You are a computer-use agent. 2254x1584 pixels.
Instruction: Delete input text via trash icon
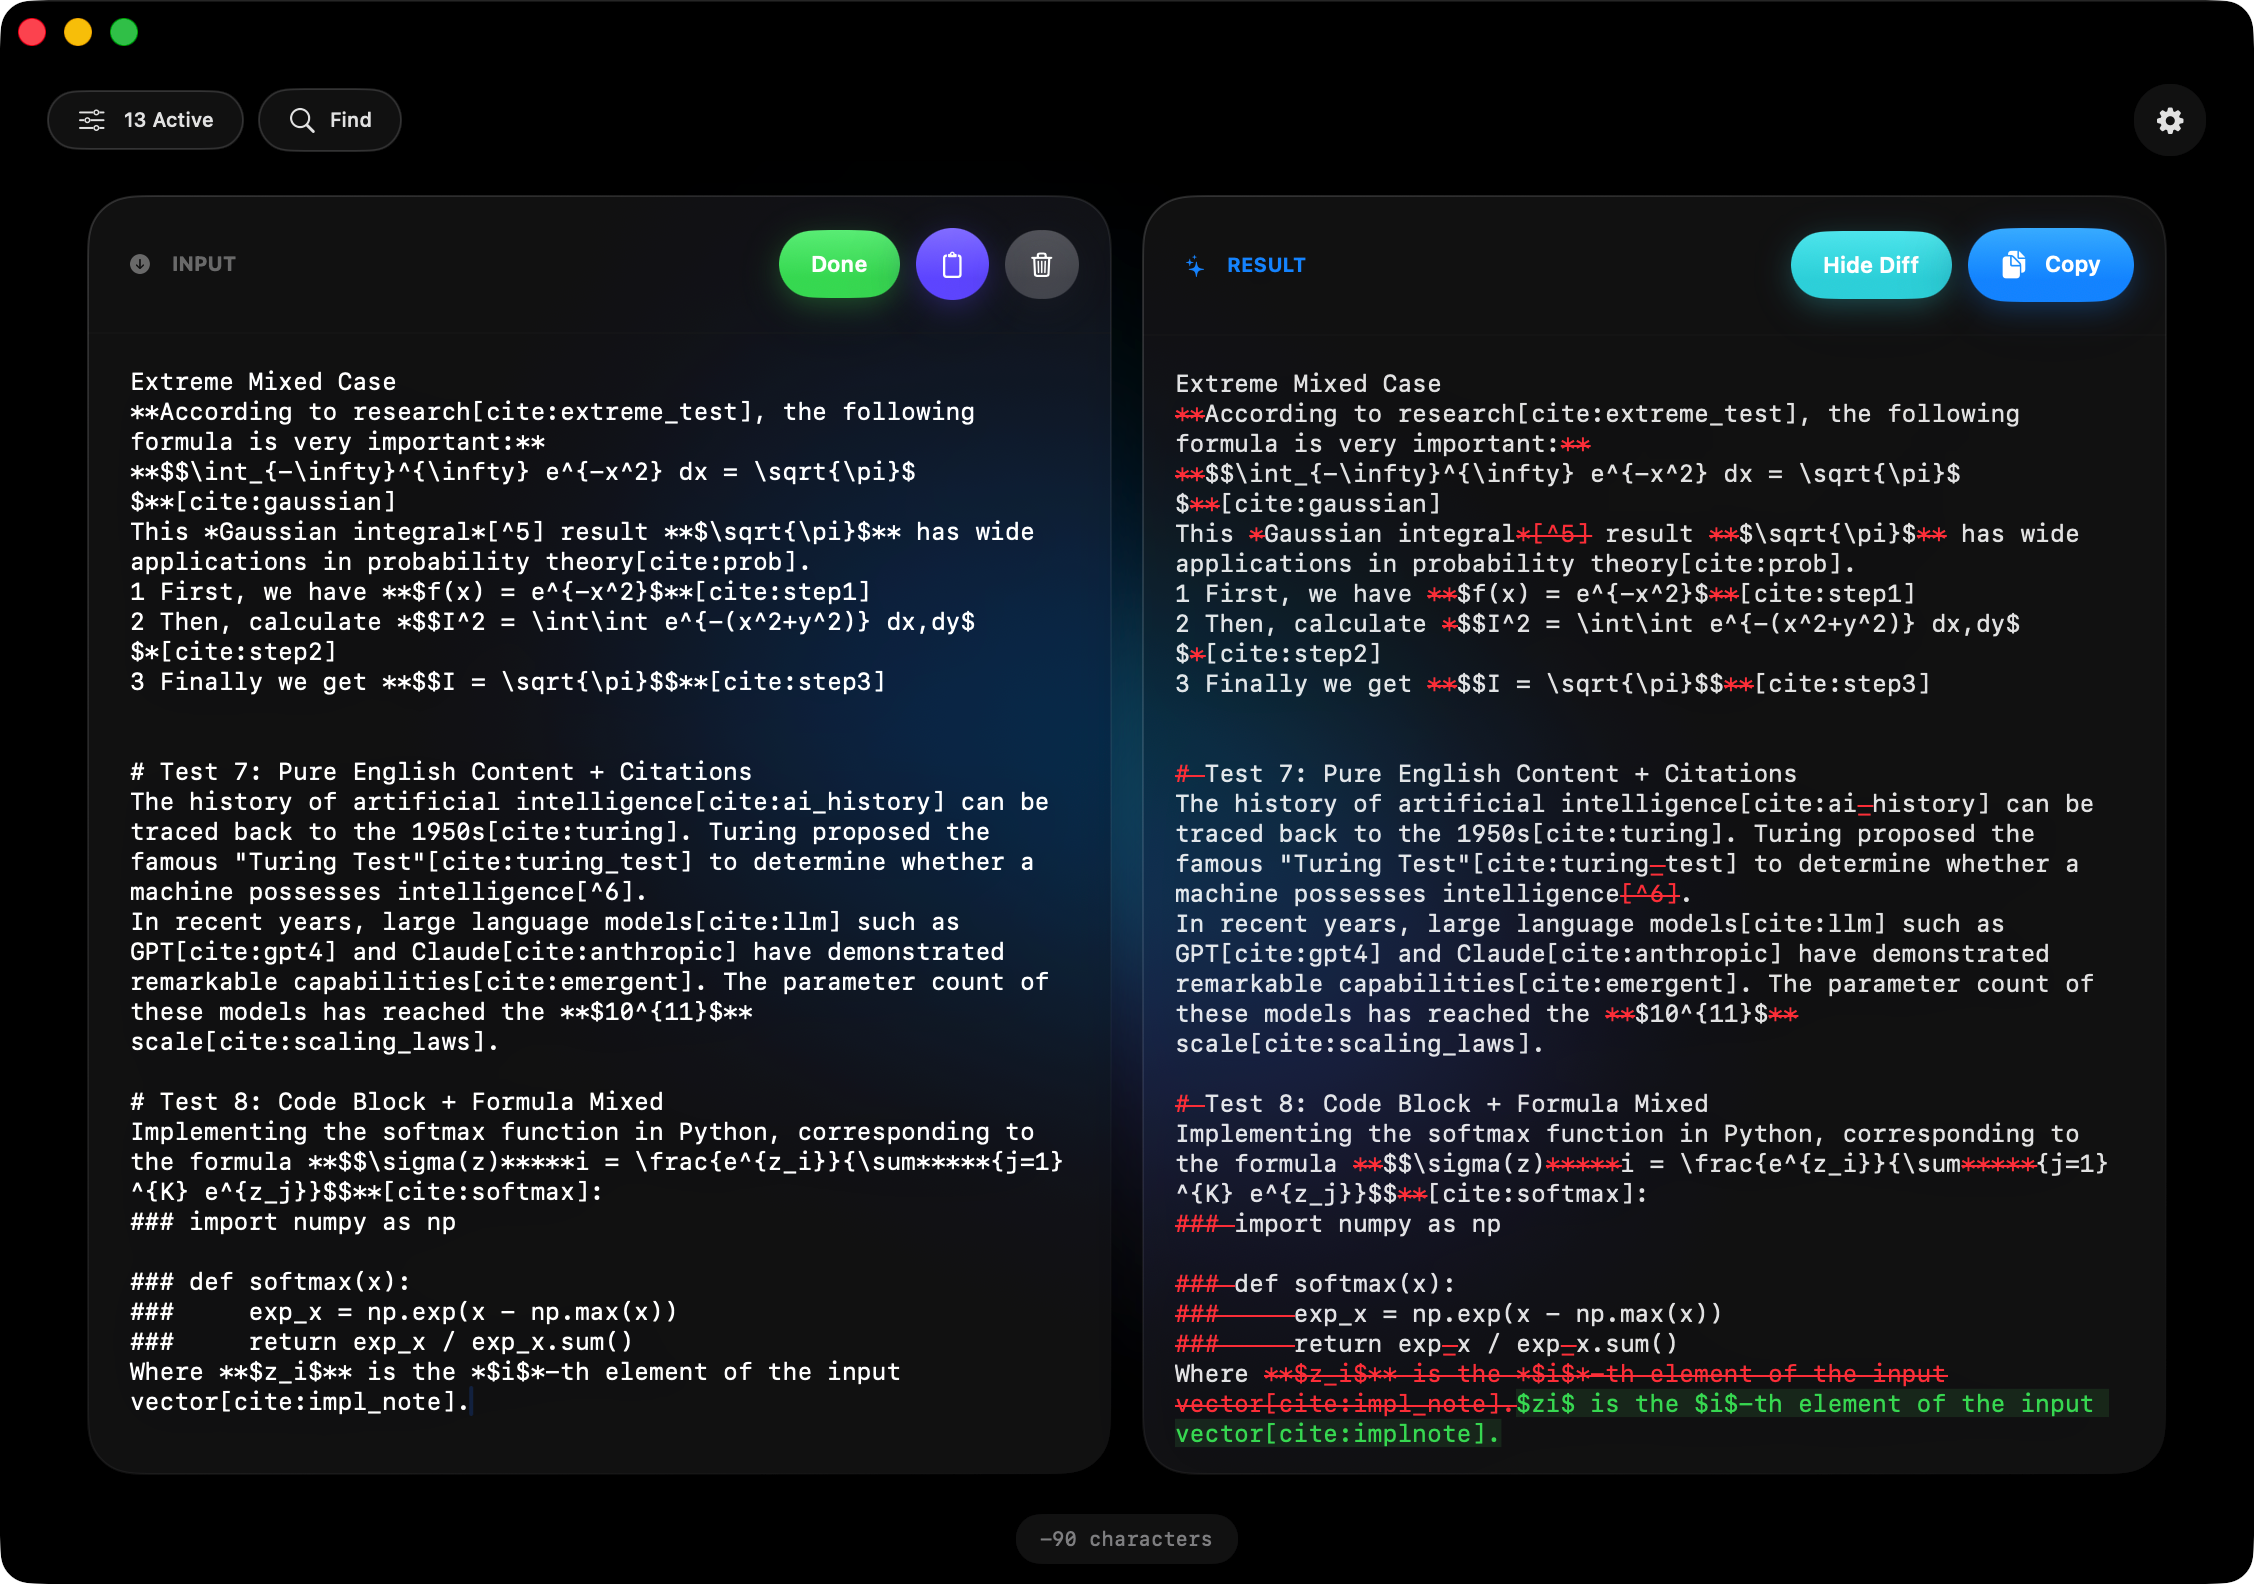pyautogui.click(x=1041, y=263)
